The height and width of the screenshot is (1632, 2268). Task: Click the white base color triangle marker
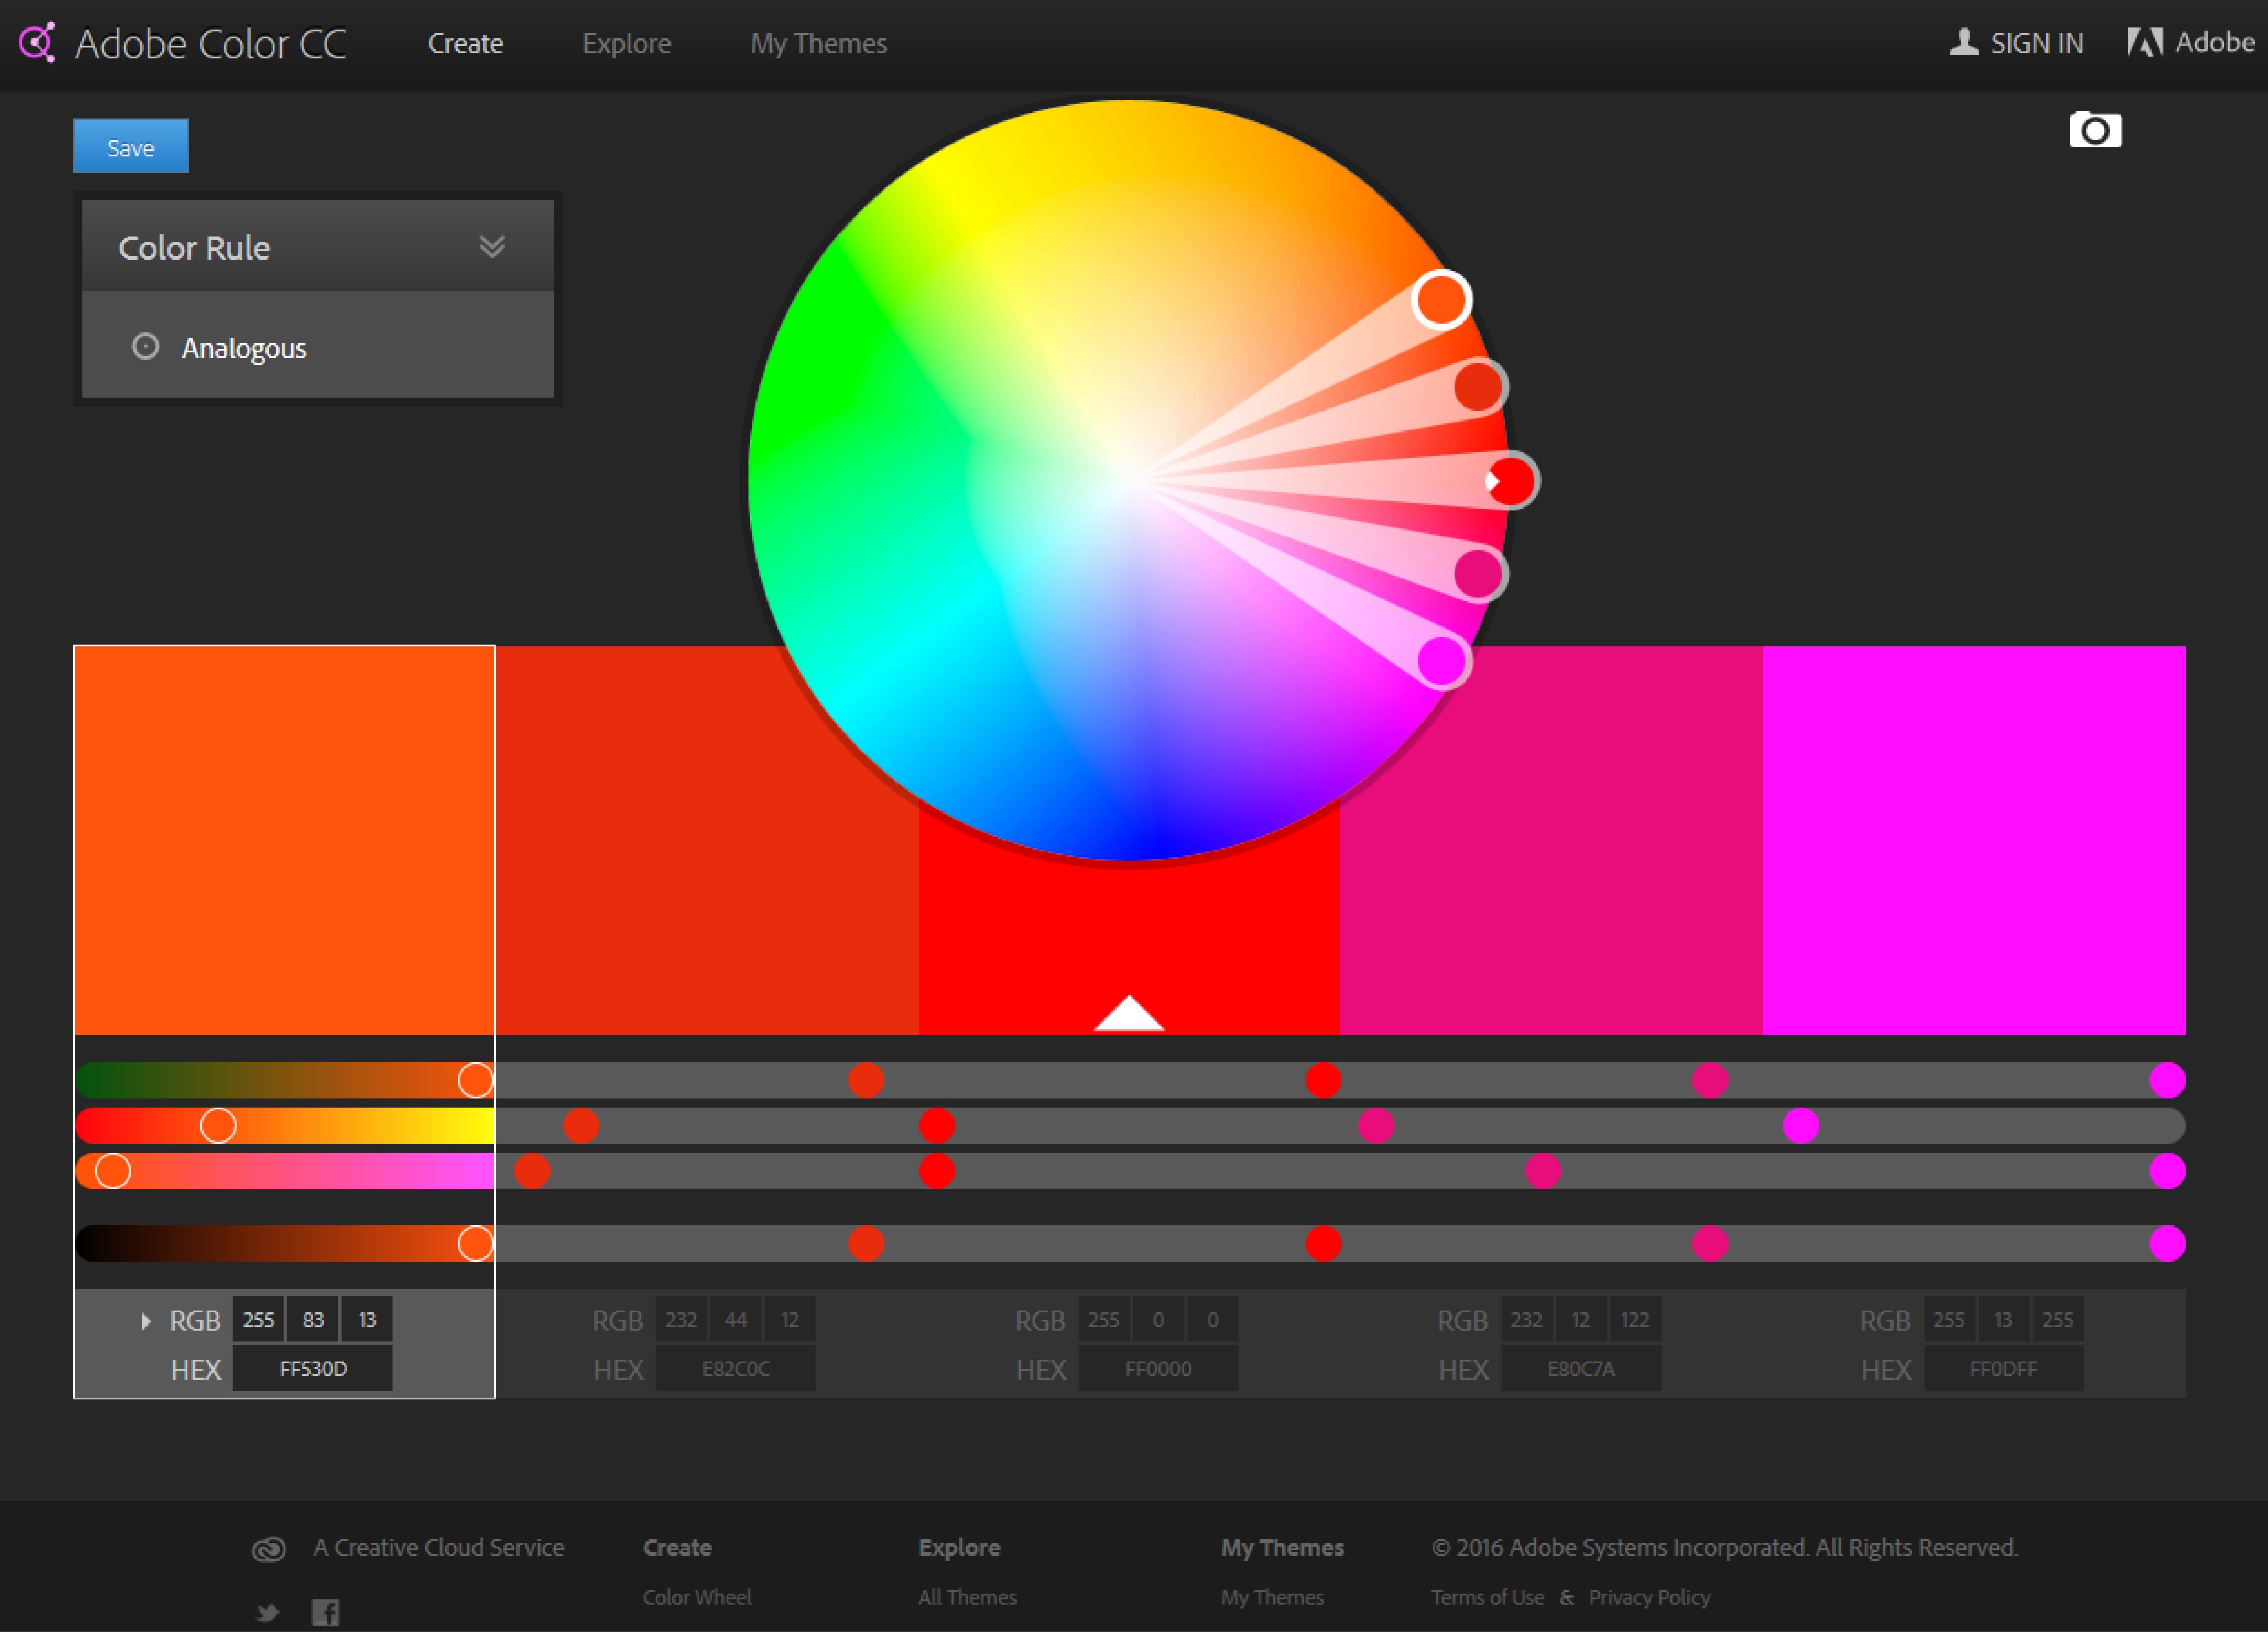(1129, 1012)
